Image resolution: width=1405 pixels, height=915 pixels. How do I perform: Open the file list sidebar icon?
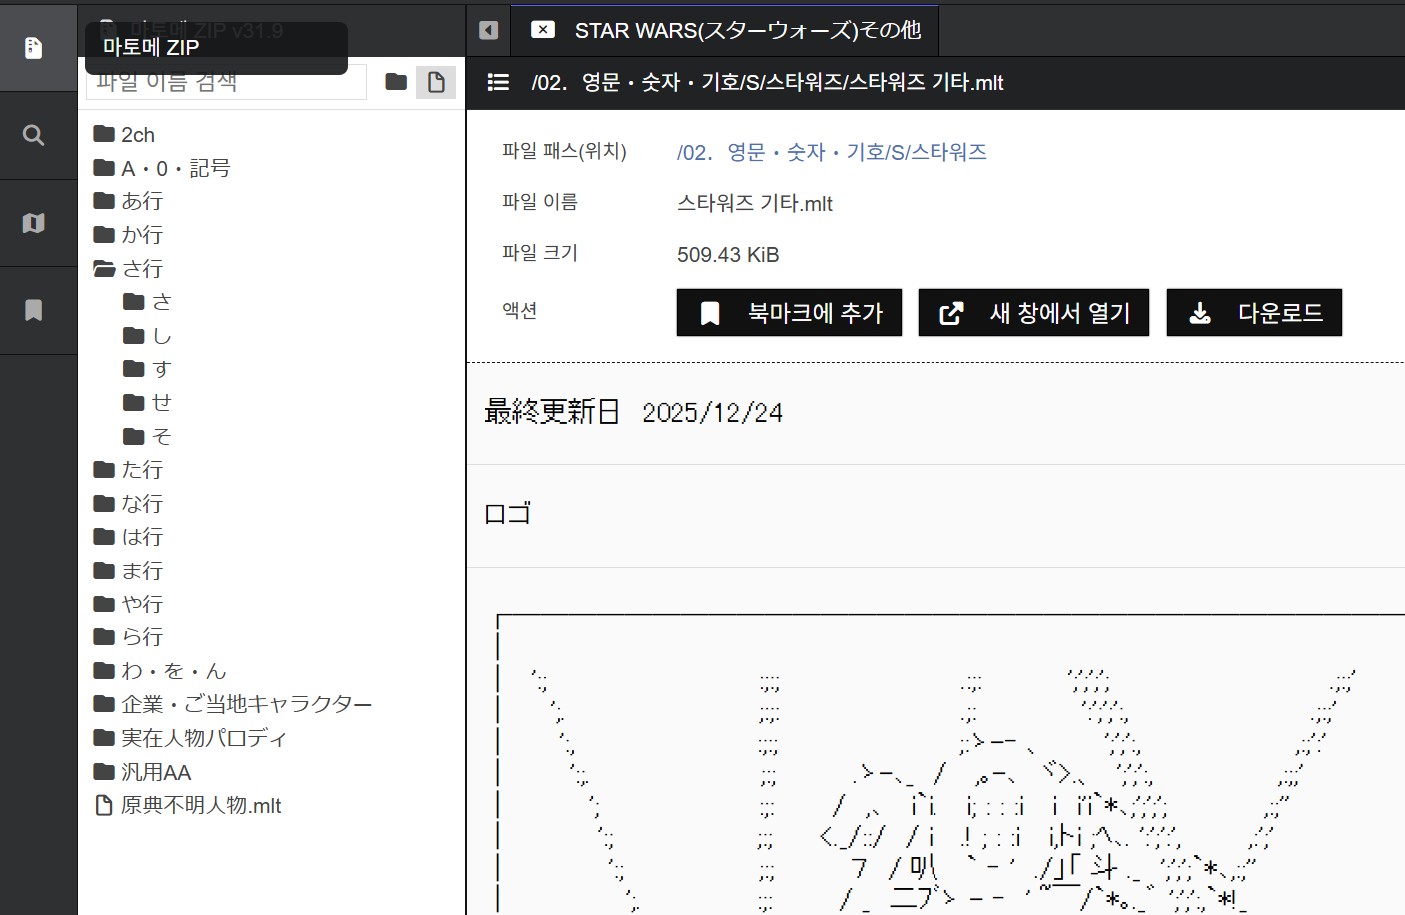(34, 47)
